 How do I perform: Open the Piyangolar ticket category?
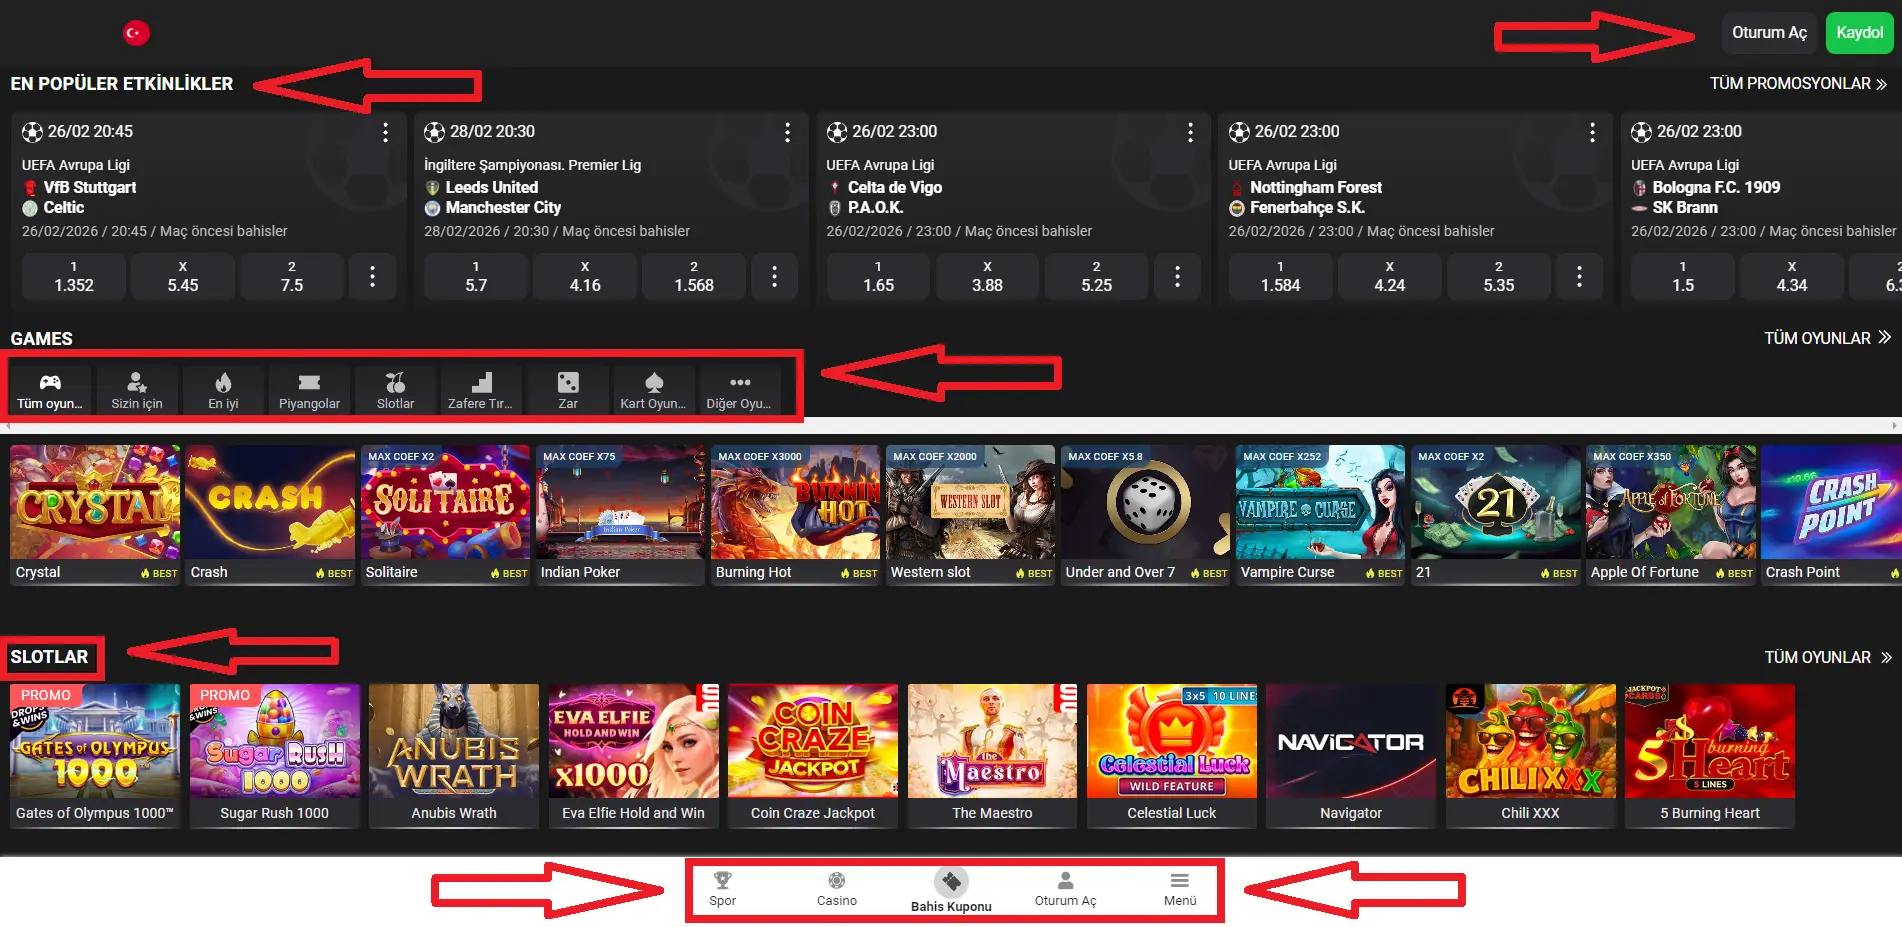point(309,389)
